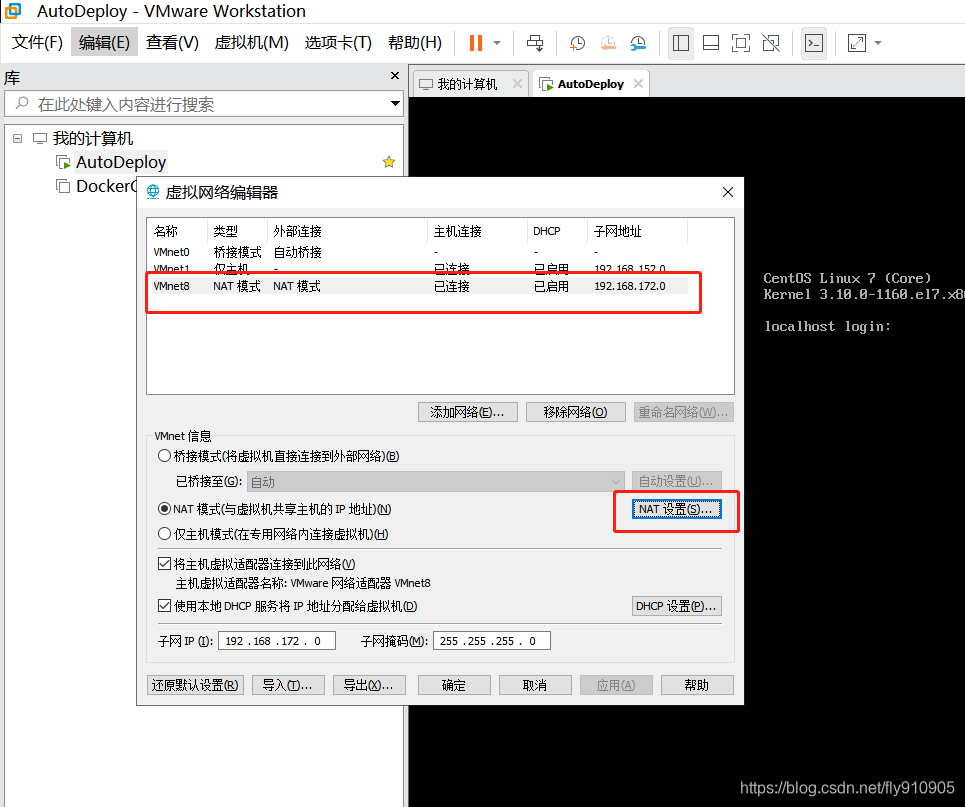Image resolution: width=965 pixels, height=807 pixels.
Task: Select the VMnet0 row in network list
Action: coord(418,252)
